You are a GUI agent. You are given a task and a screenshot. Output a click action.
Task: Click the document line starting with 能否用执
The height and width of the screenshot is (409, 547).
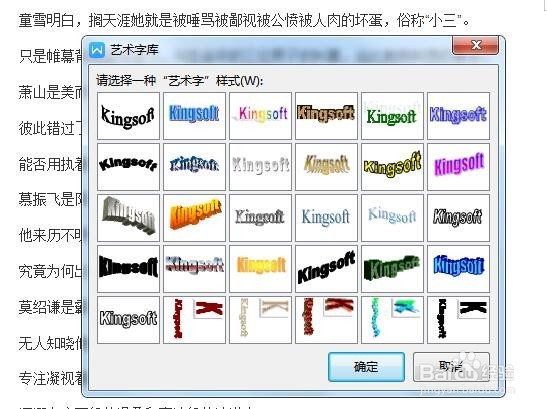click(x=50, y=164)
